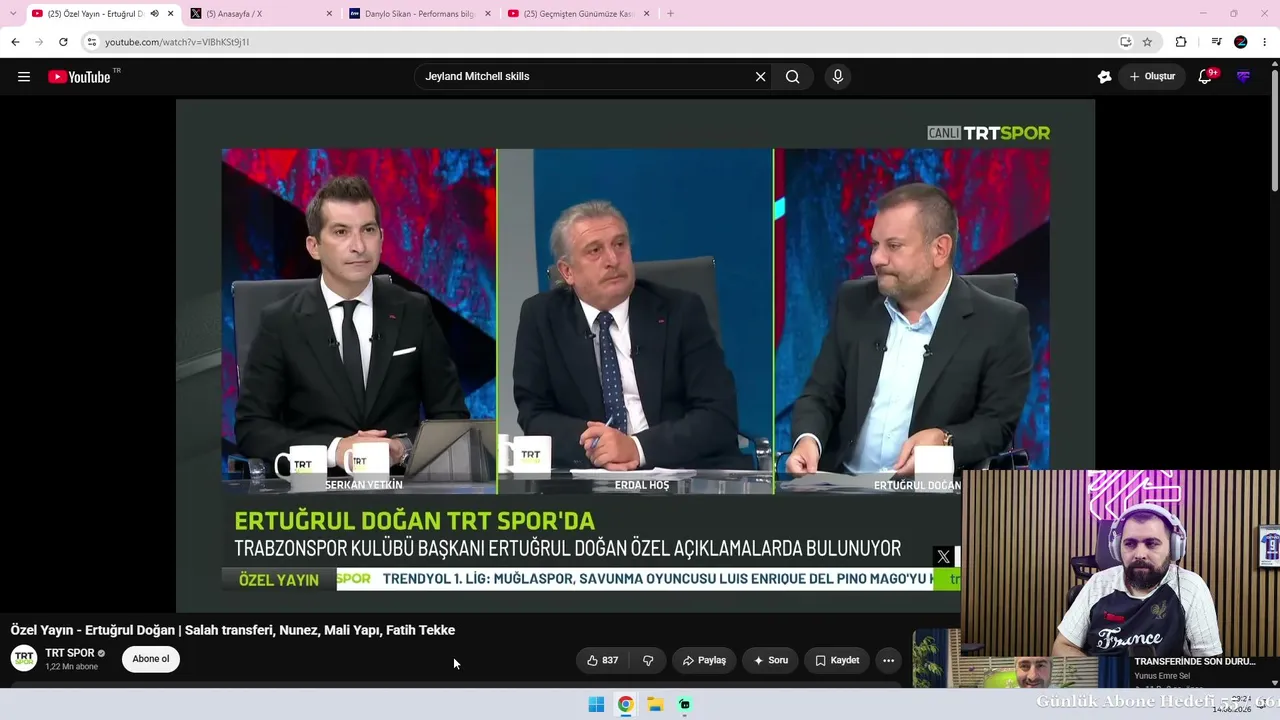Image resolution: width=1280 pixels, height=720 pixels.
Task: View site information icon in address bar
Action: [x=91, y=42]
